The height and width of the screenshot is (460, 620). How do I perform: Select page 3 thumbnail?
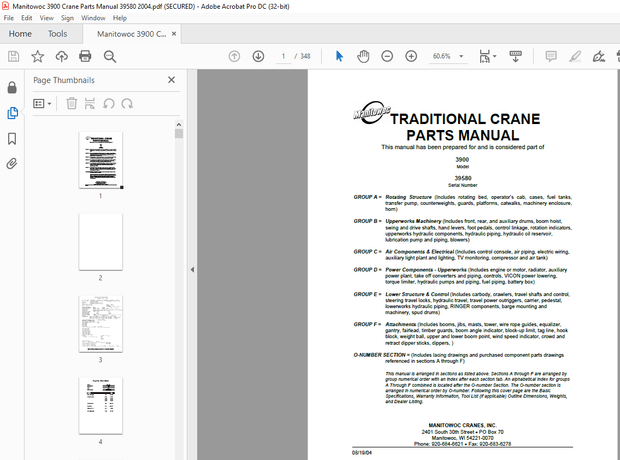click(100, 324)
